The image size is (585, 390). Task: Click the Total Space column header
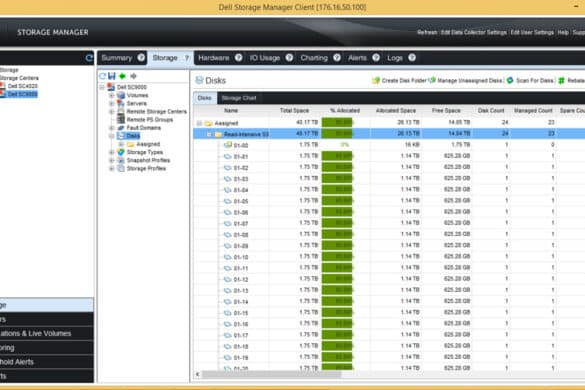(294, 111)
